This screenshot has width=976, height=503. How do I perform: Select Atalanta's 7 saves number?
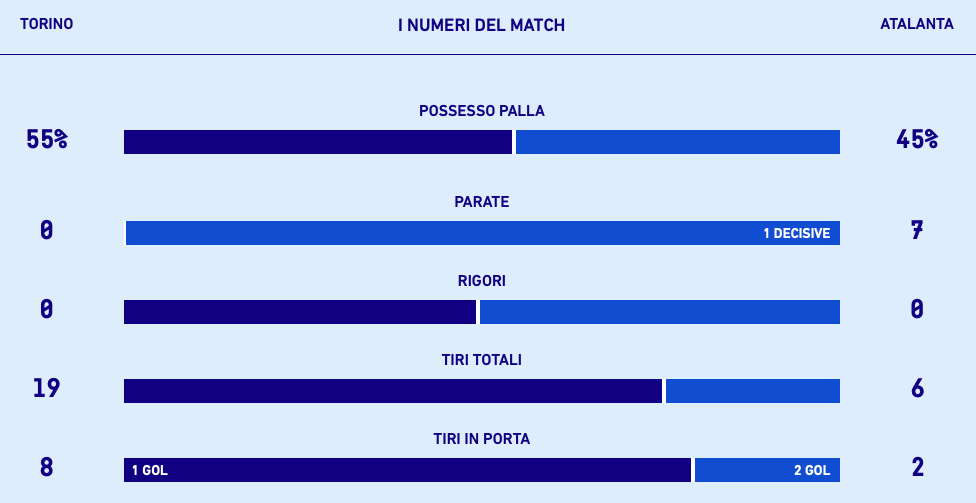917,231
